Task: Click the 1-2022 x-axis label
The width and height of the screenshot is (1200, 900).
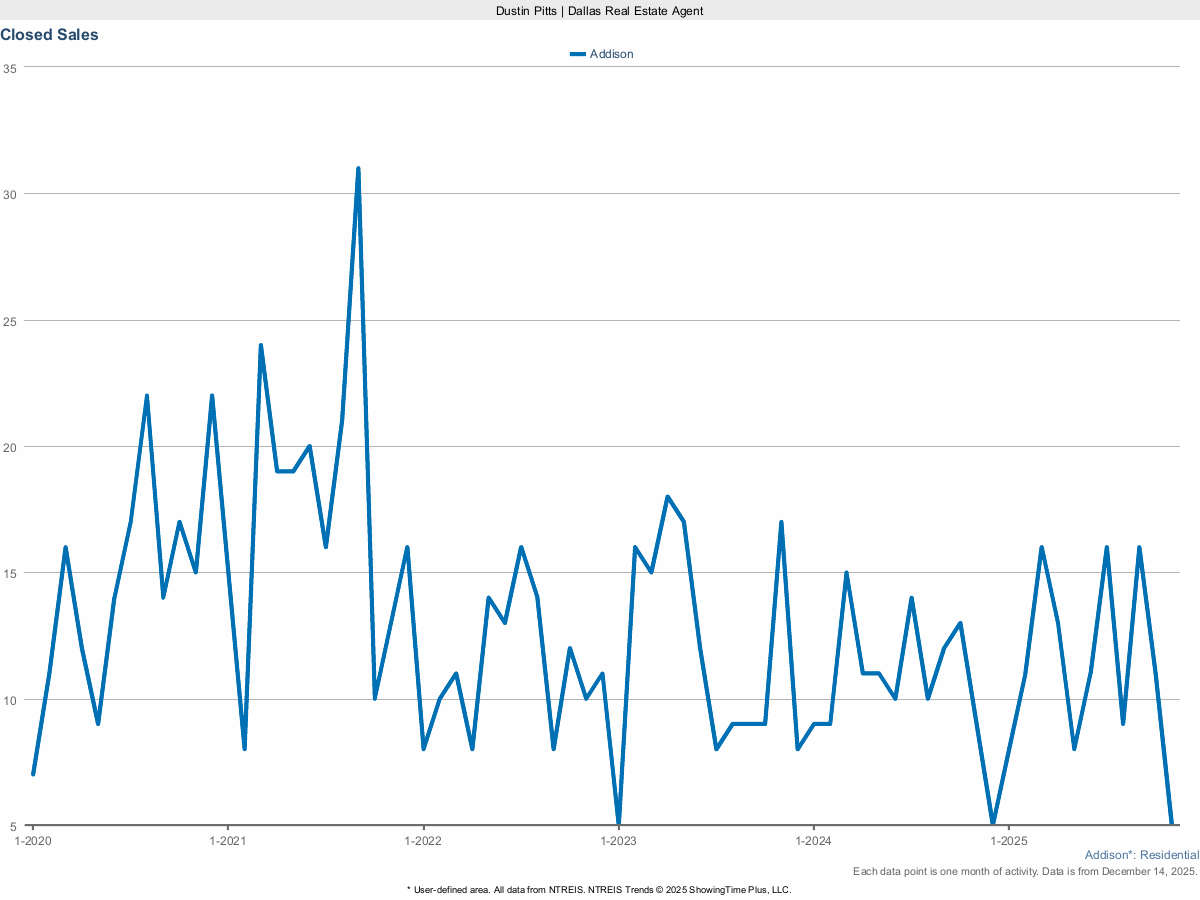Action: (x=423, y=841)
